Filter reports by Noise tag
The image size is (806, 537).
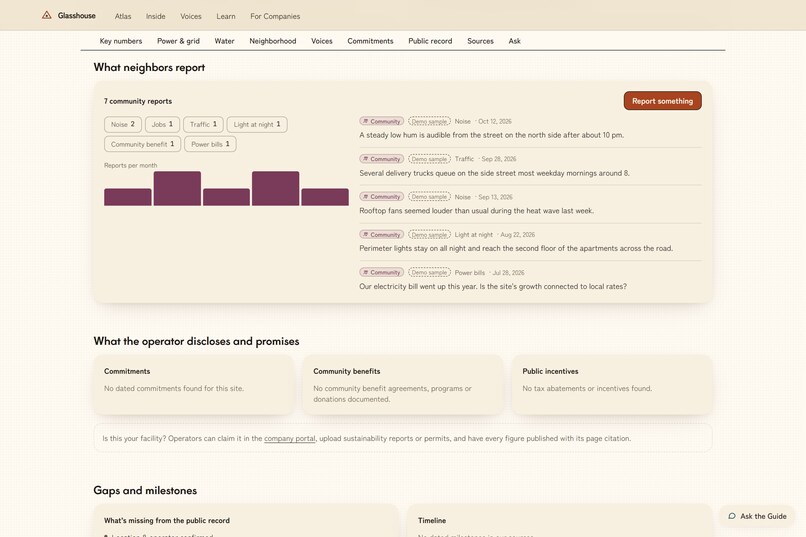pyautogui.click(x=123, y=124)
